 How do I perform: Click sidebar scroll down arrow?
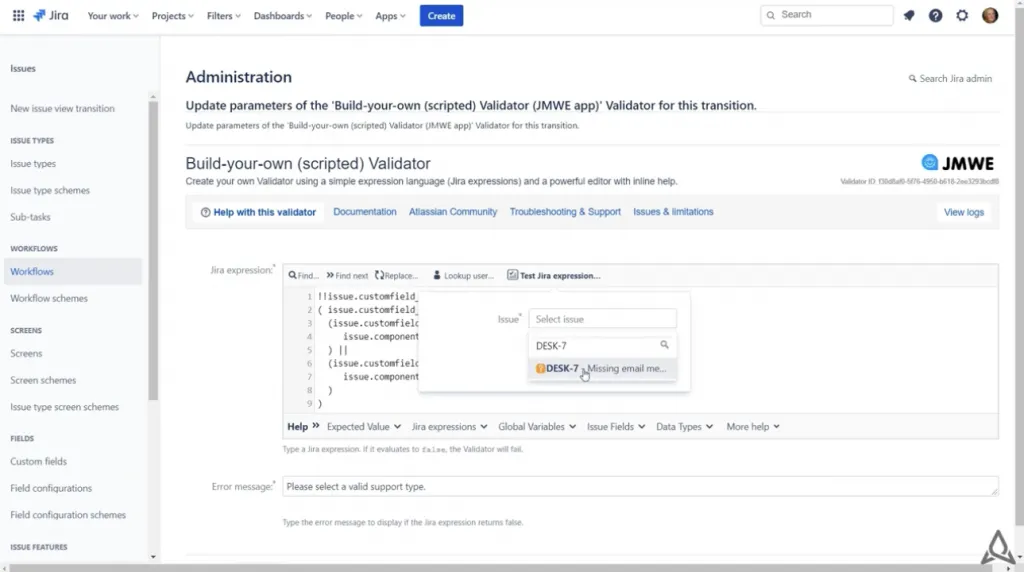click(x=153, y=556)
